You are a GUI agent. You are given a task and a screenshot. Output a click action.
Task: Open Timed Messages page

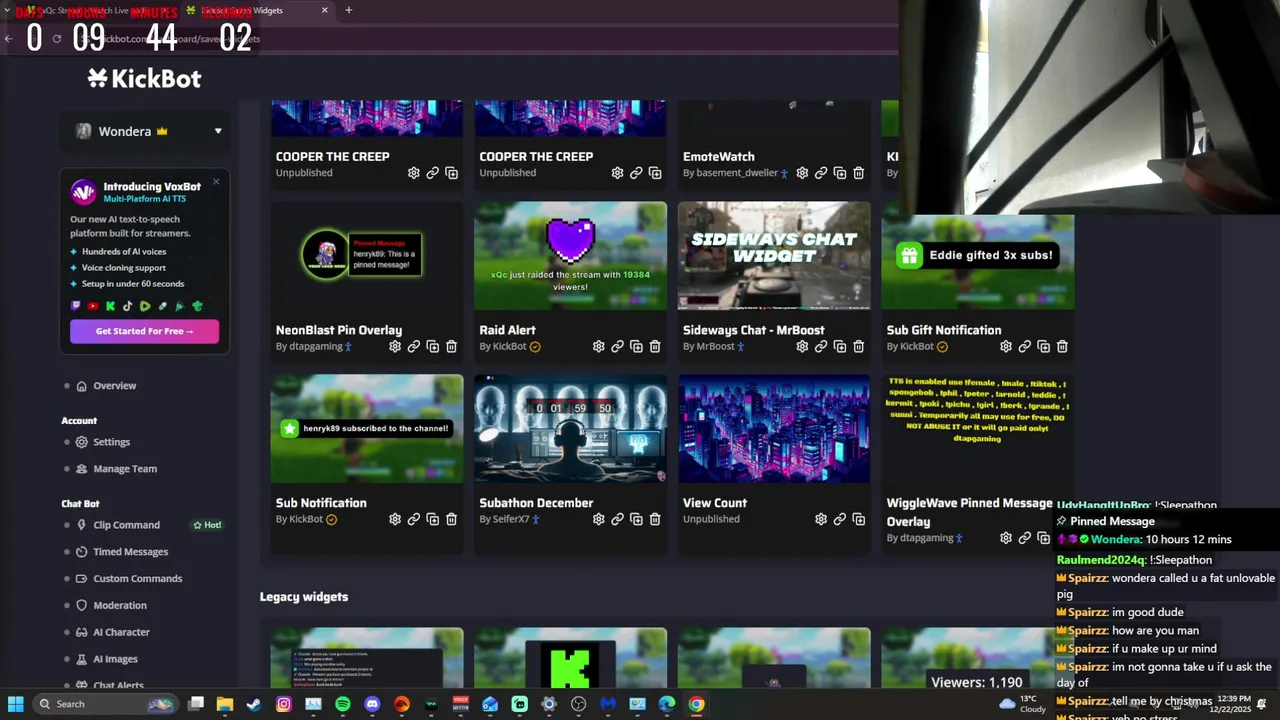click(130, 552)
